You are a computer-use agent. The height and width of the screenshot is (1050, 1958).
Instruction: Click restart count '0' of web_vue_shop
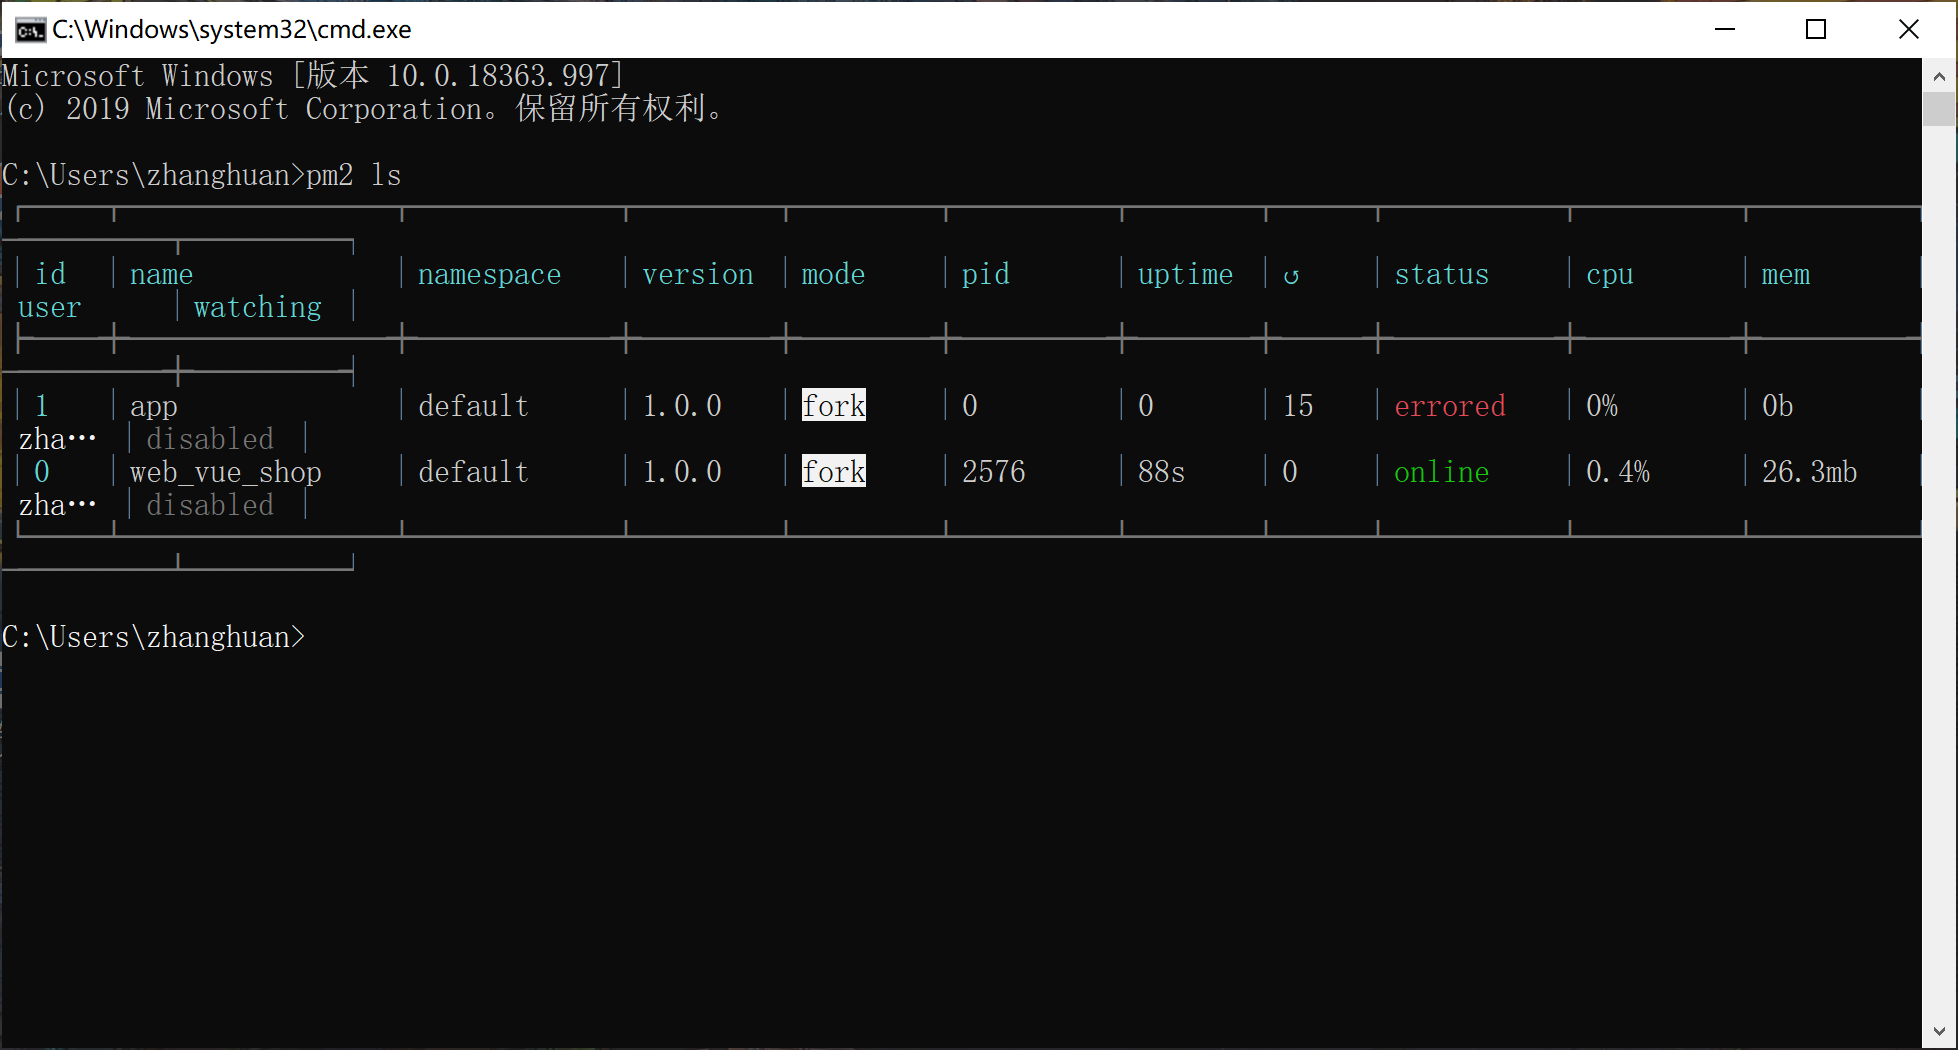(x=1290, y=472)
